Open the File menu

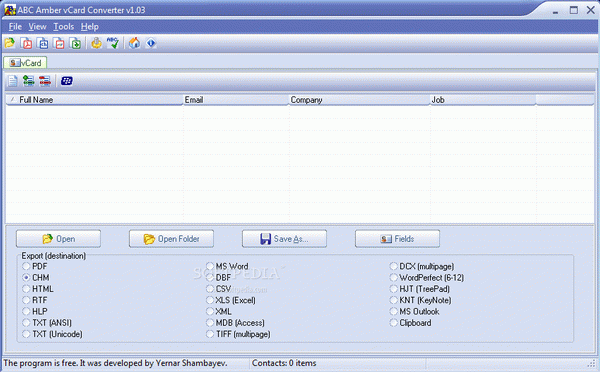click(15, 26)
